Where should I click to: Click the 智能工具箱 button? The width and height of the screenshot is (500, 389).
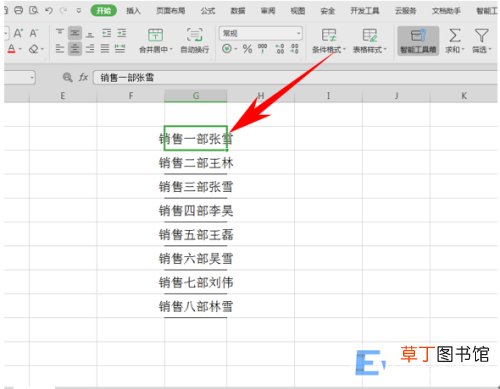pos(418,41)
